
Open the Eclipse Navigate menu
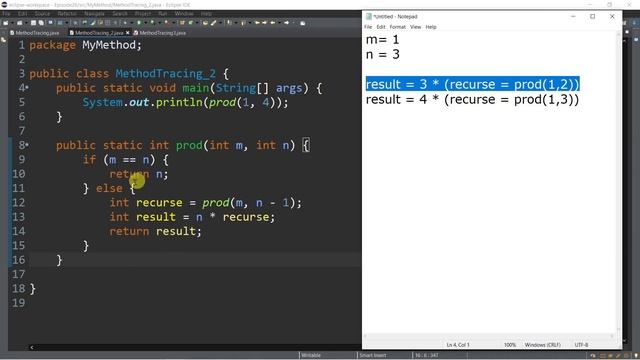94,13
